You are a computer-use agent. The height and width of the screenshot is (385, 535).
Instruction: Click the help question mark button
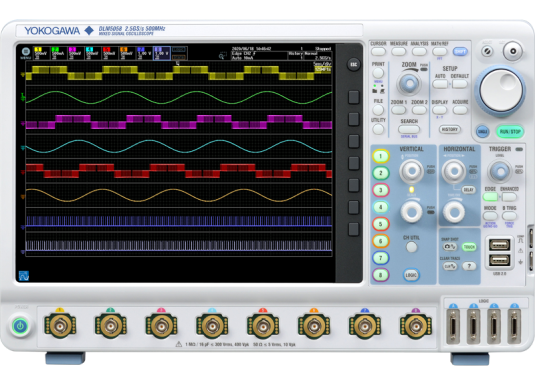click(469, 266)
